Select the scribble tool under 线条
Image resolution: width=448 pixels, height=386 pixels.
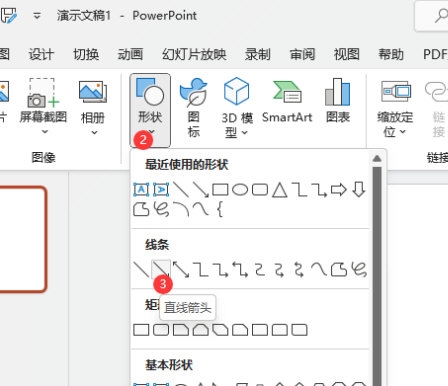coord(359,270)
